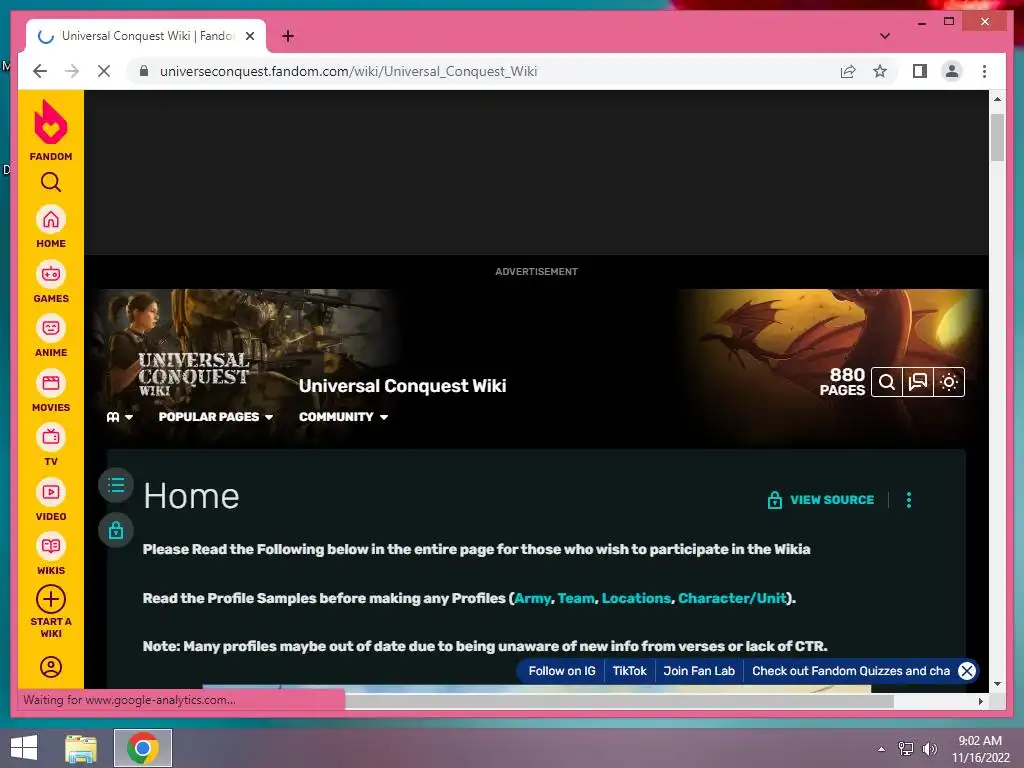The height and width of the screenshot is (768, 1024).
Task: Open a new browser tab
Action: point(288,36)
